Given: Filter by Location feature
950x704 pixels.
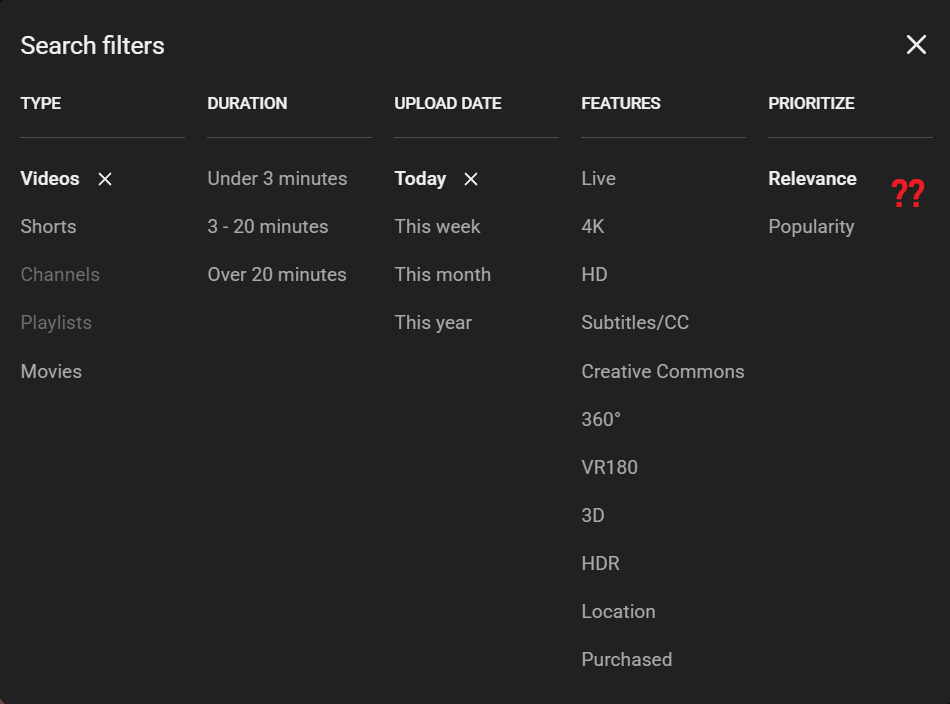Looking at the screenshot, I should point(618,611).
